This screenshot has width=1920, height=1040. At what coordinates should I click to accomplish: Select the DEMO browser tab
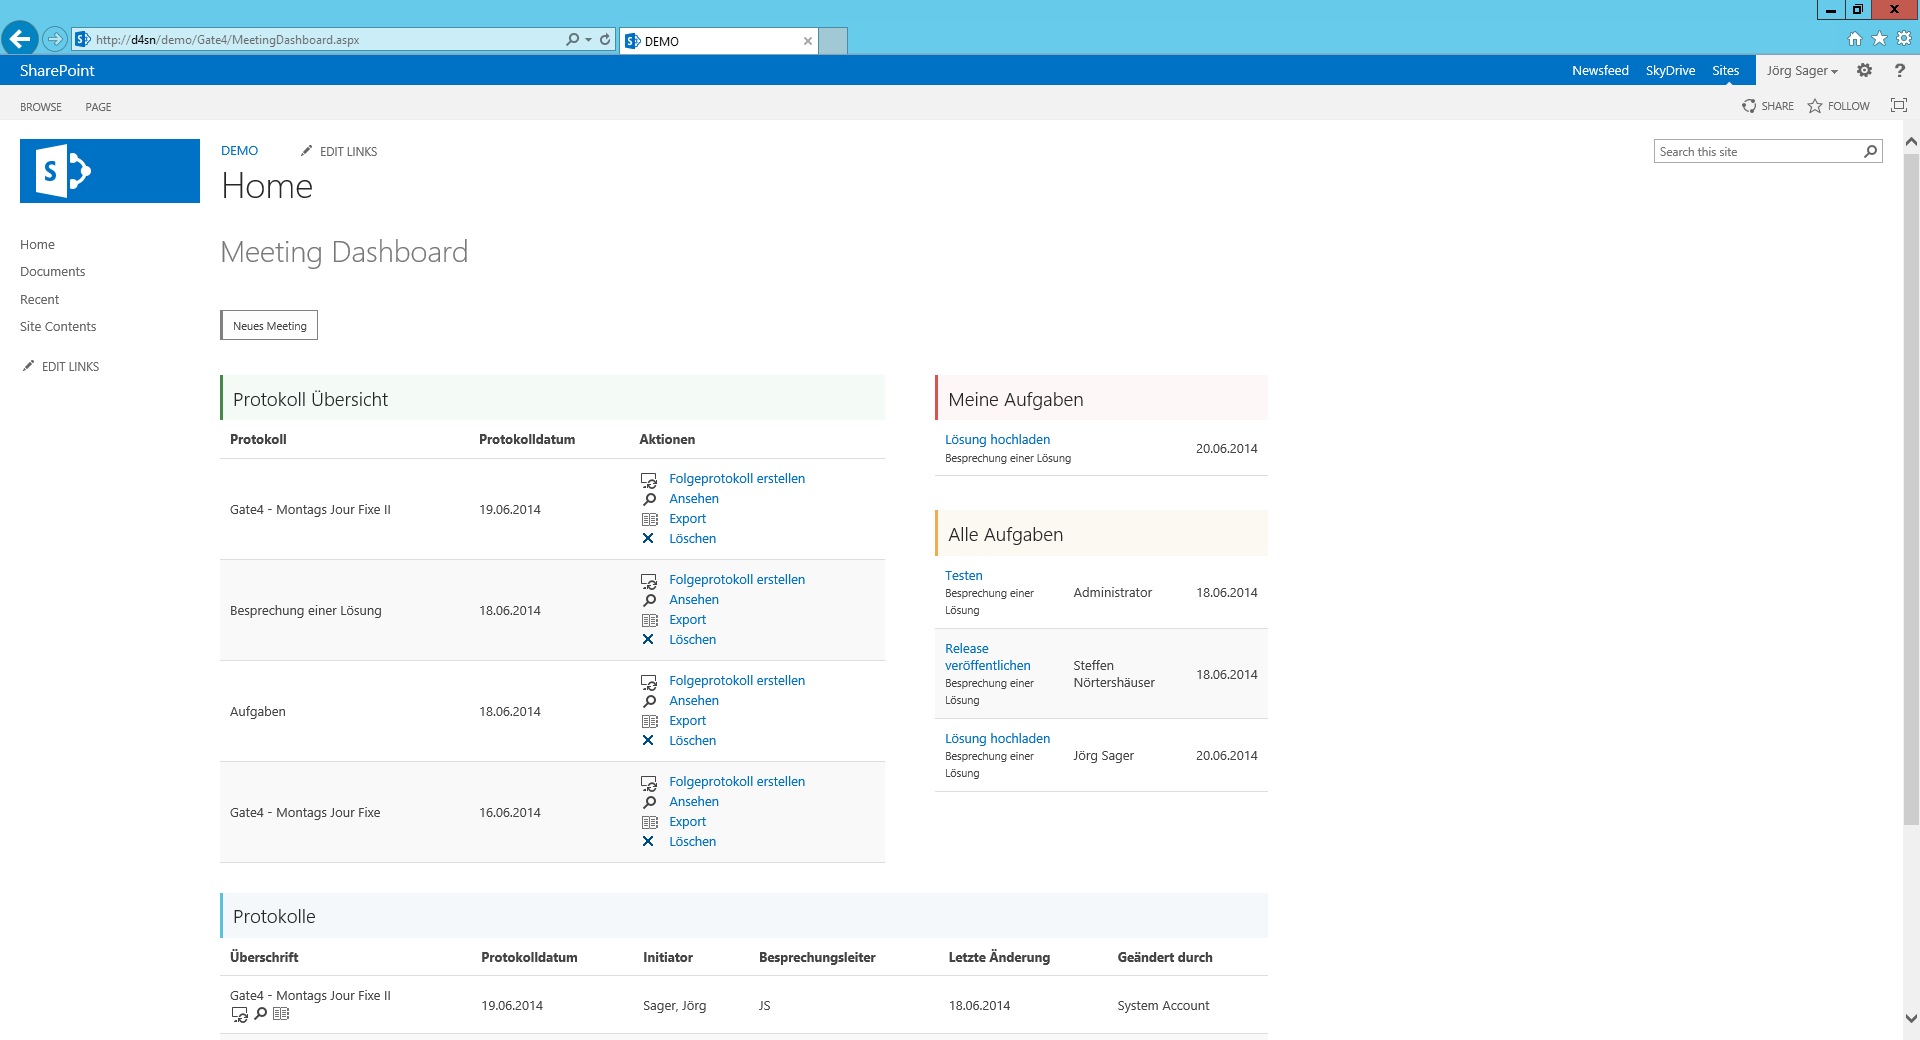[718, 41]
